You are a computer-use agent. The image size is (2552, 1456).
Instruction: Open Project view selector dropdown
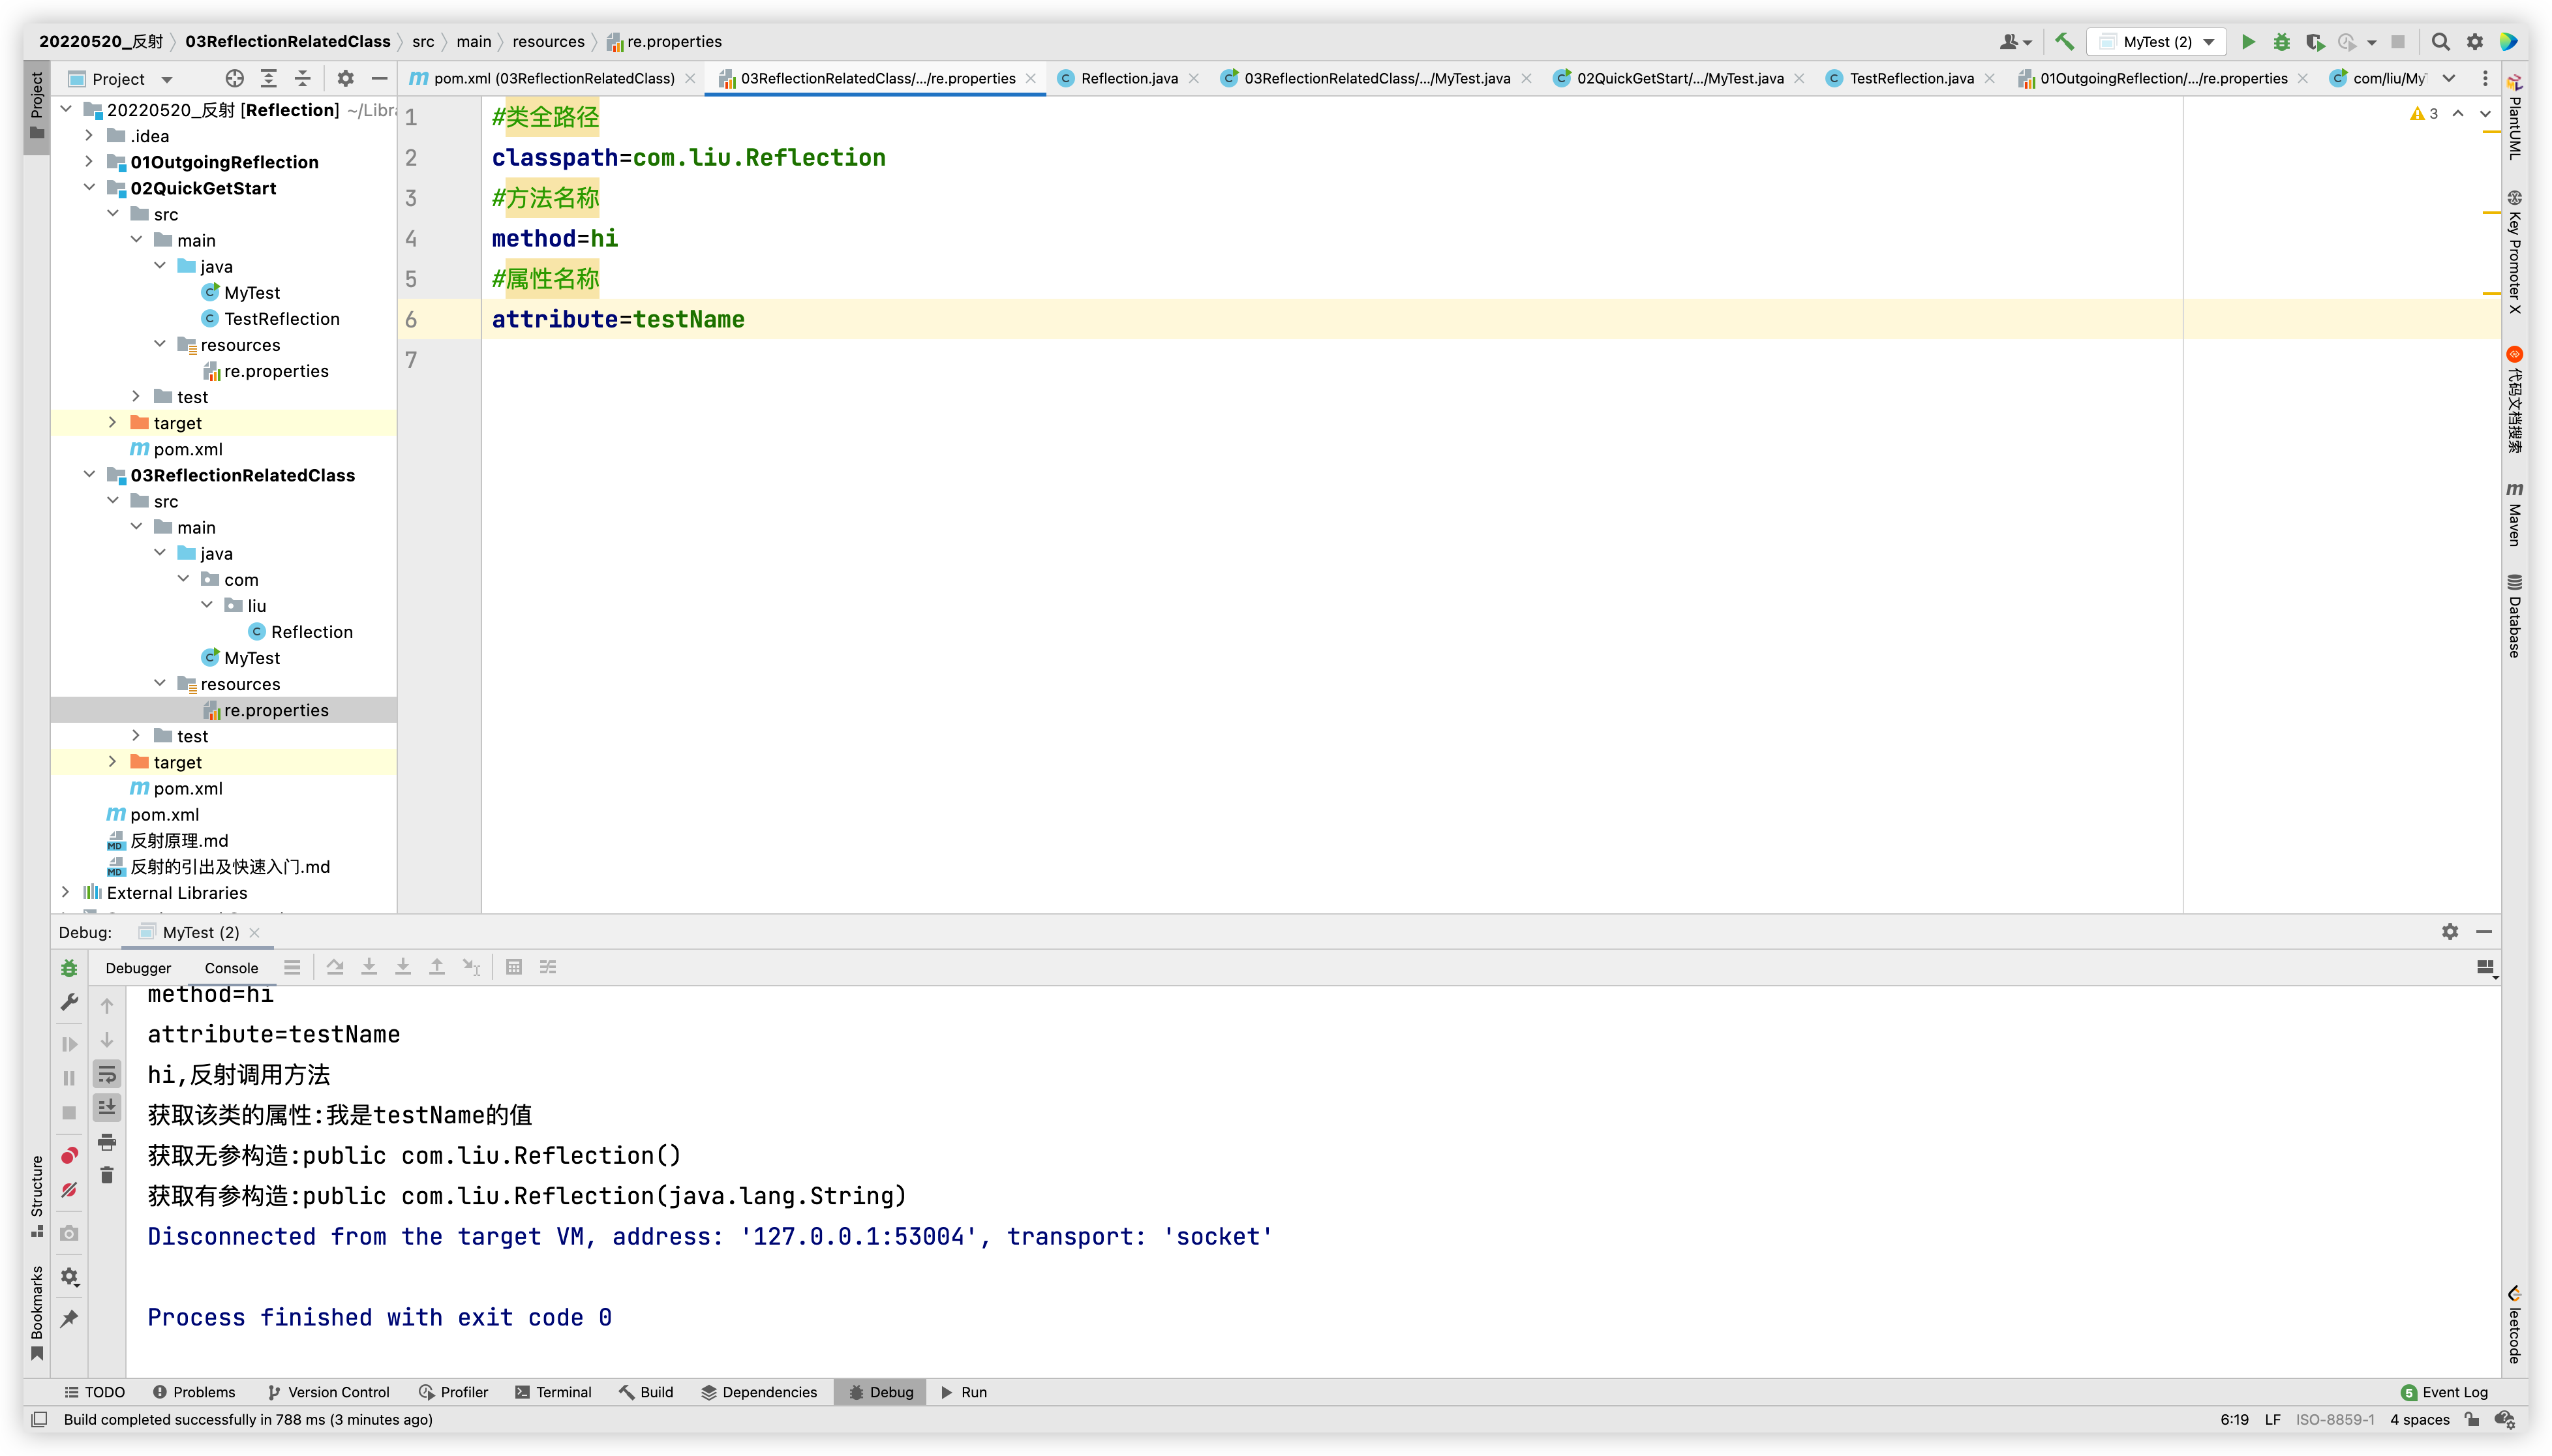tap(120, 78)
